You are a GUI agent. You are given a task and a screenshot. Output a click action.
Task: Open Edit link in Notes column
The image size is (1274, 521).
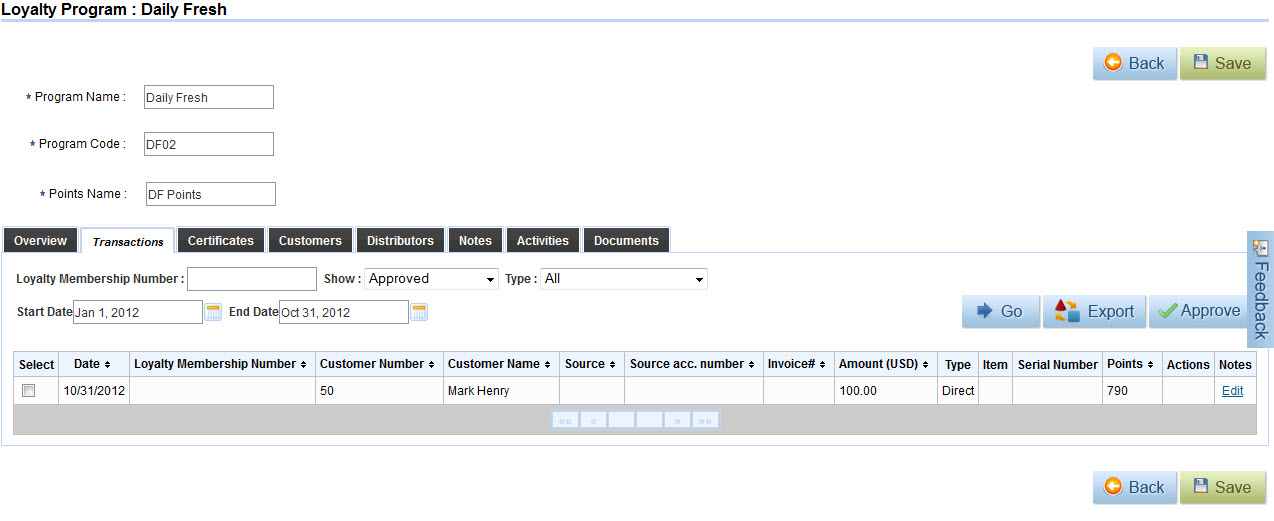[1232, 391]
